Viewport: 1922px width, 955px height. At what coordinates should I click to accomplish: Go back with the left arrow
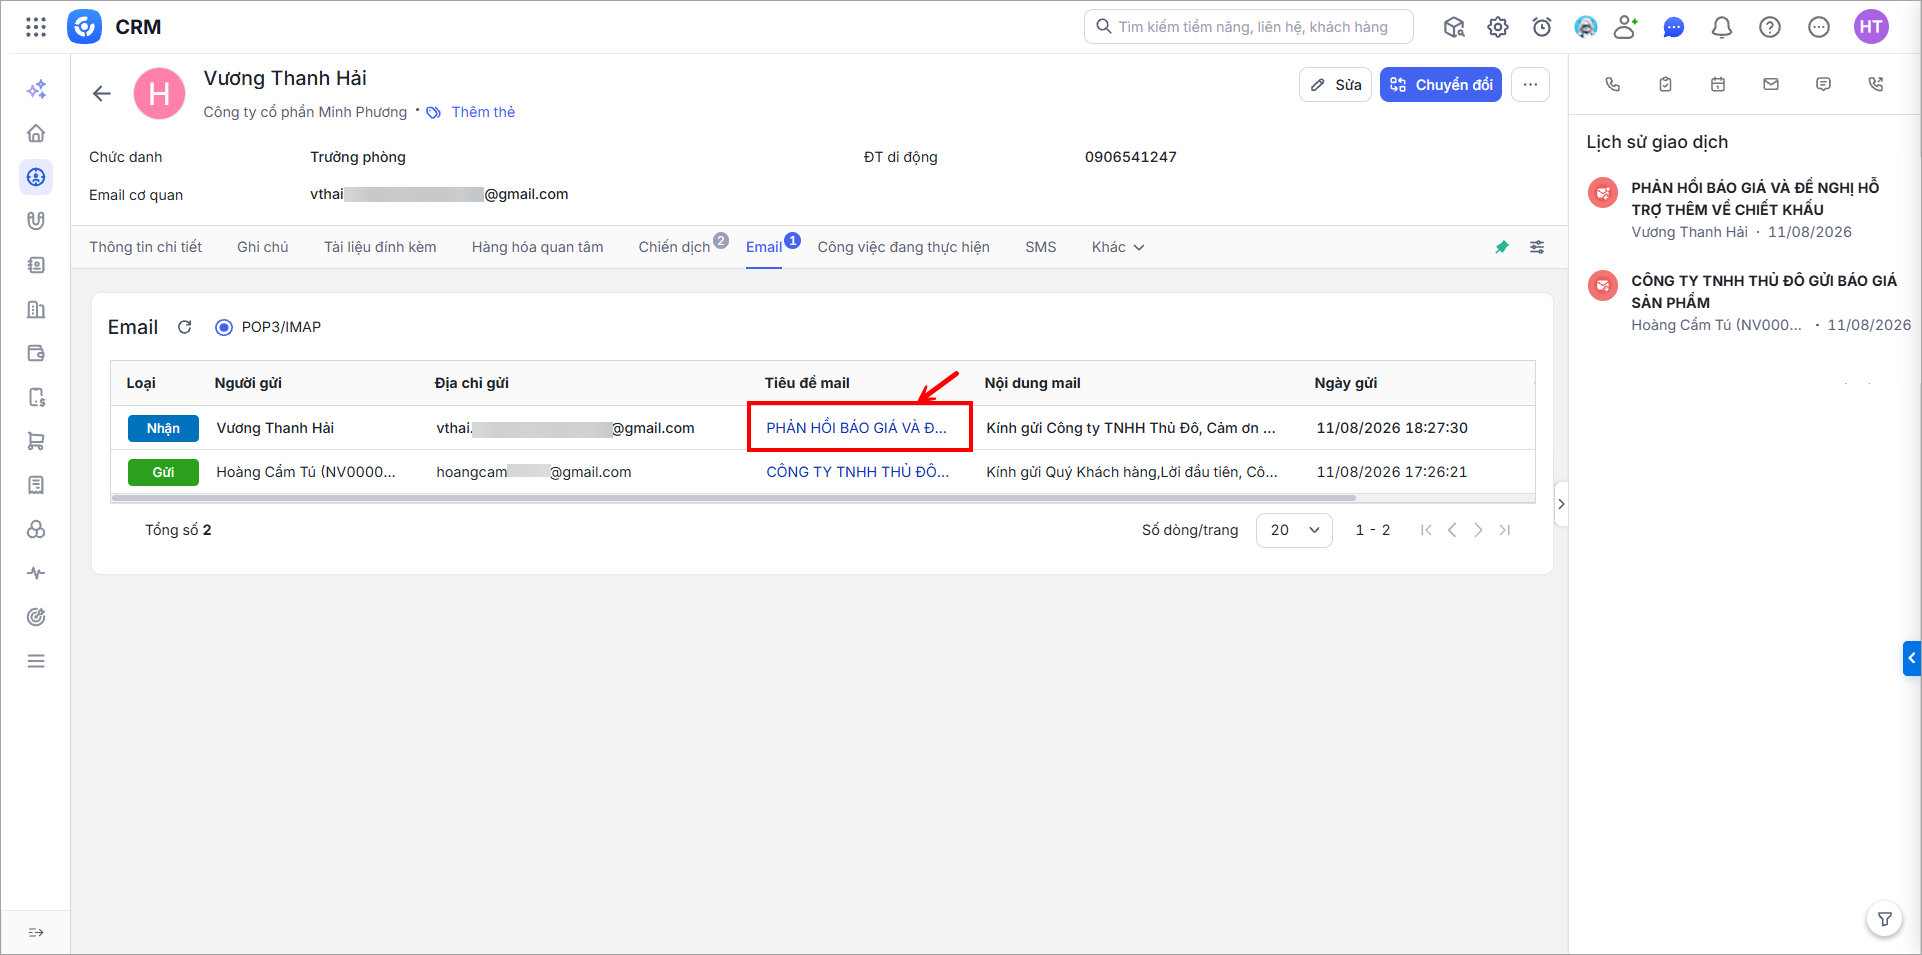(x=102, y=94)
